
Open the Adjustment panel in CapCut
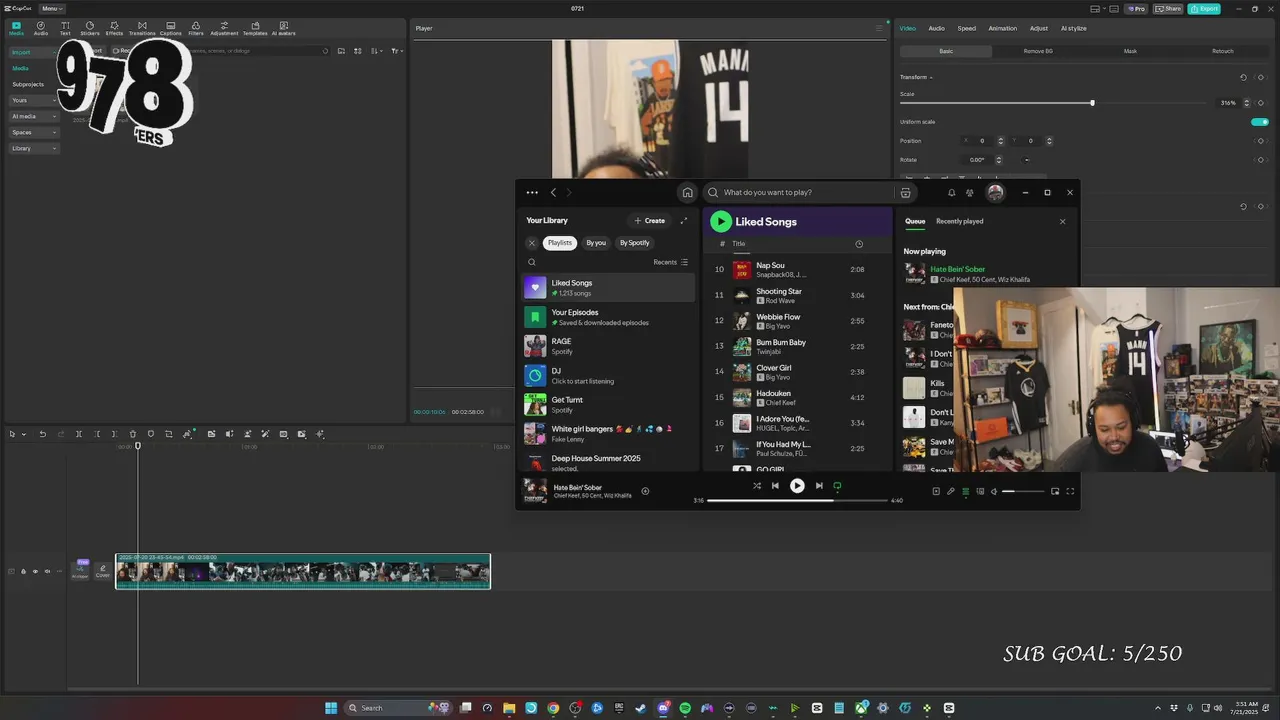click(x=224, y=28)
